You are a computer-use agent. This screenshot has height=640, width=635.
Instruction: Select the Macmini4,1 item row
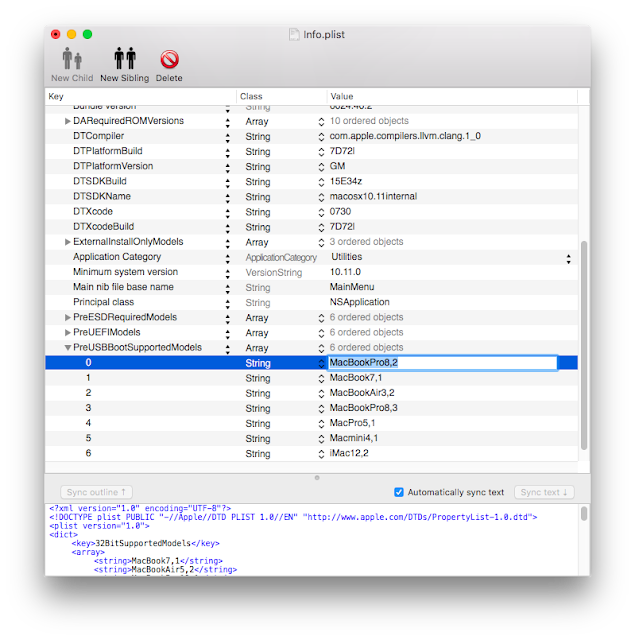311,438
